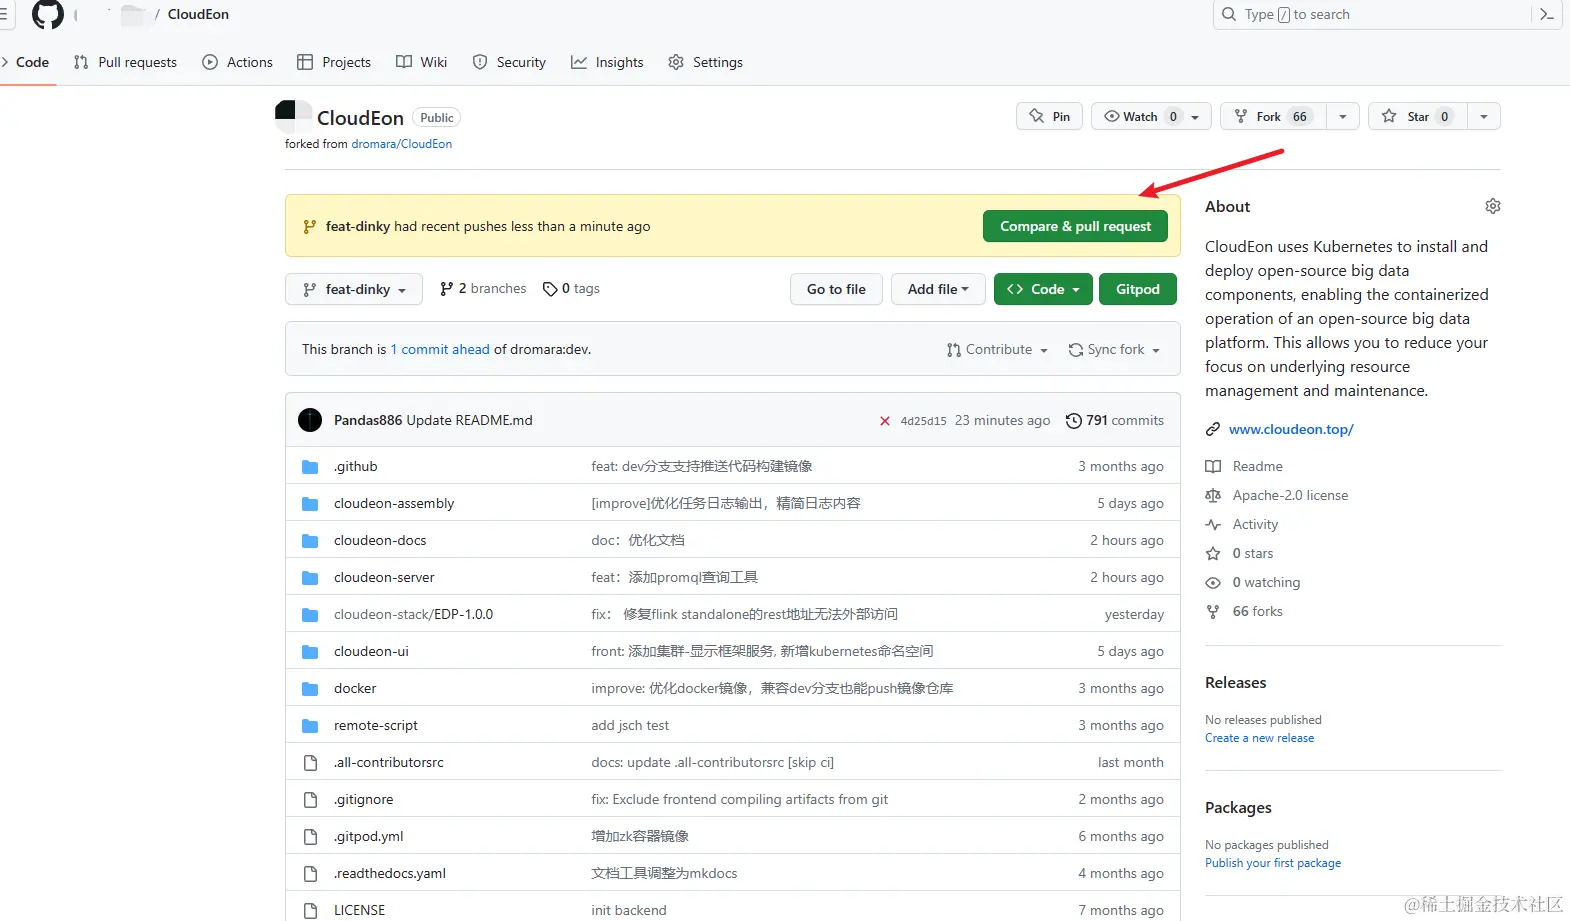Expand the Sync fork dropdown
The height and width of the screenshot is (921, 1570).
click(x=1114, y=349)
